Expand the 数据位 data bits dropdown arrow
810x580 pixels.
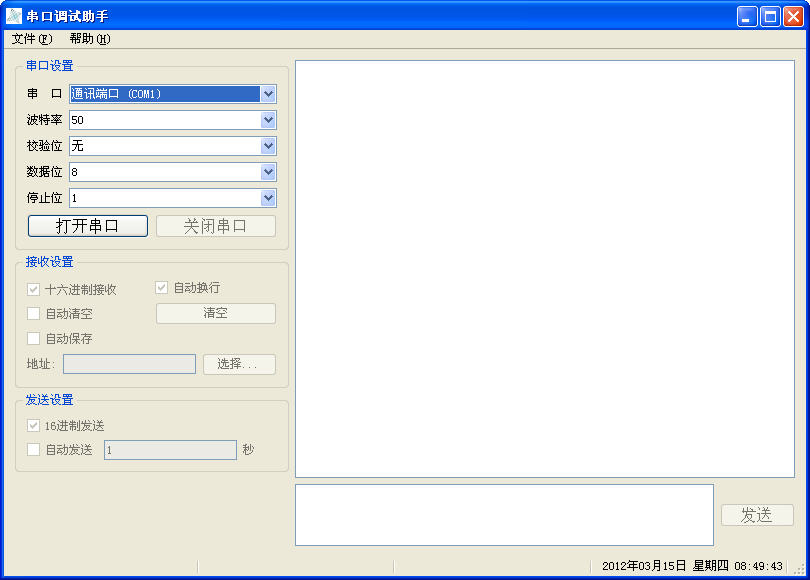coord(268,172)
